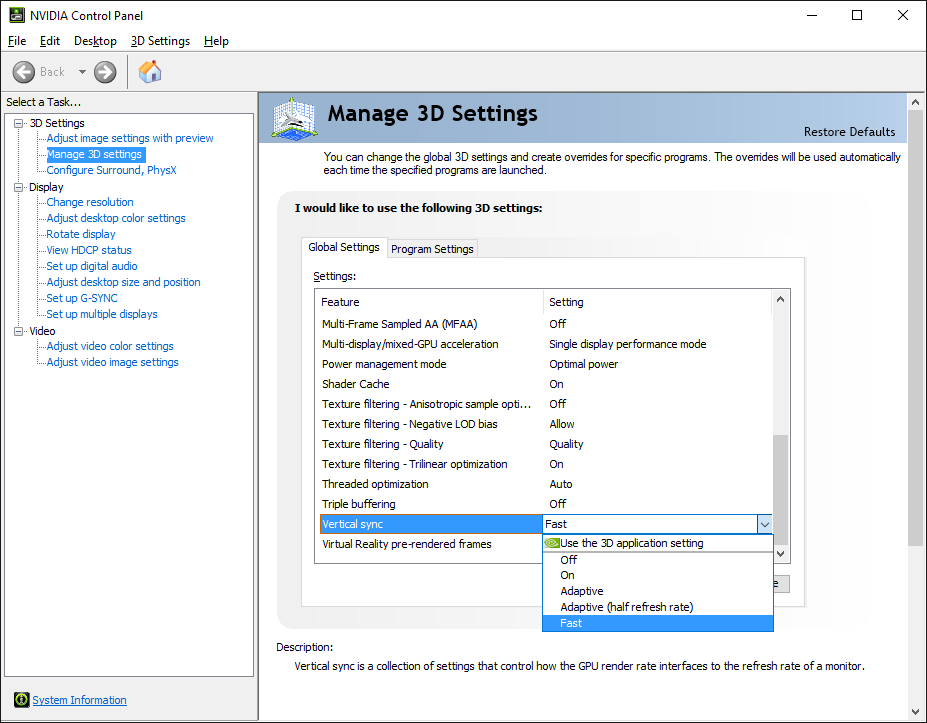
Task: Click the Manage 3D Settings header icon
Action: (294, 118)
